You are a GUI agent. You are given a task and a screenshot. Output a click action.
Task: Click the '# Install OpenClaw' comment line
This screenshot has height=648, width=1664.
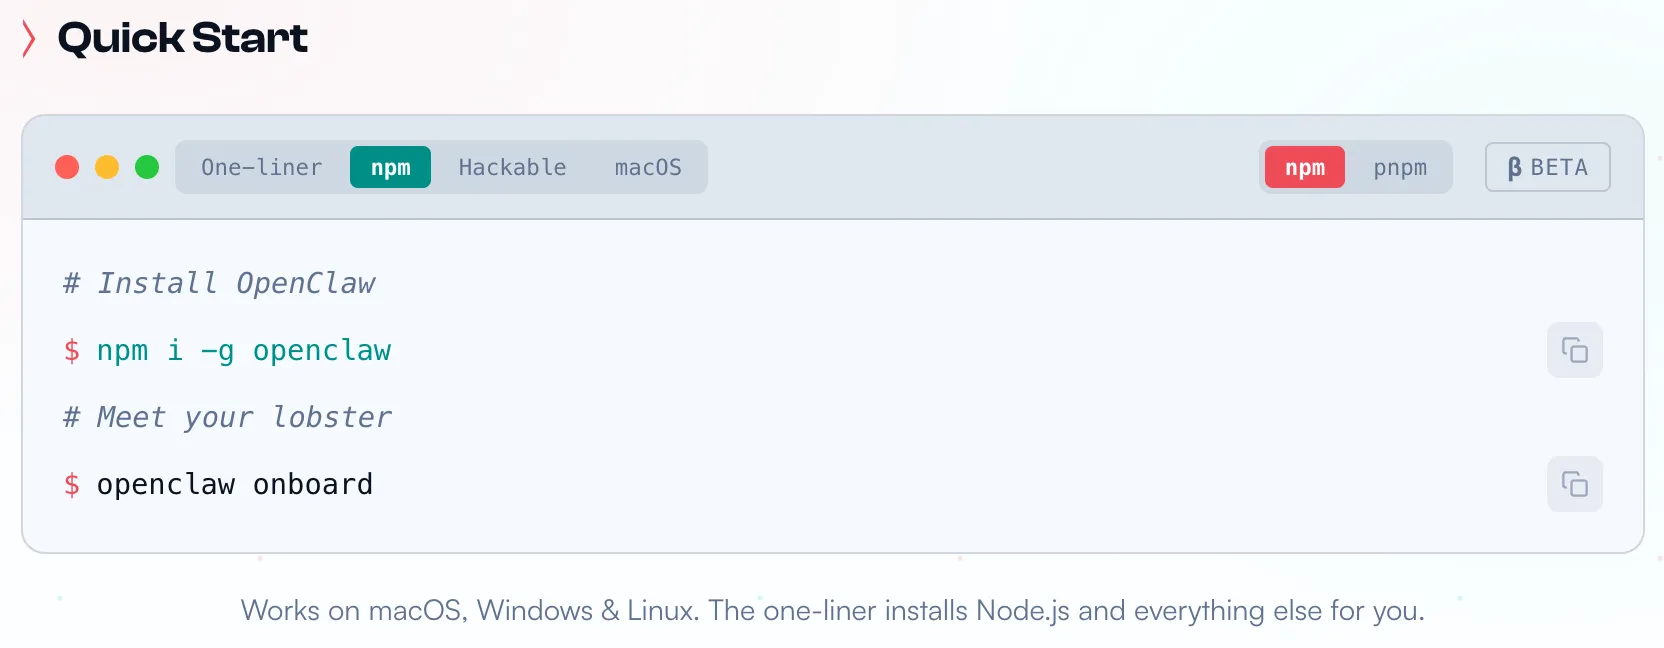click(219, 284)
